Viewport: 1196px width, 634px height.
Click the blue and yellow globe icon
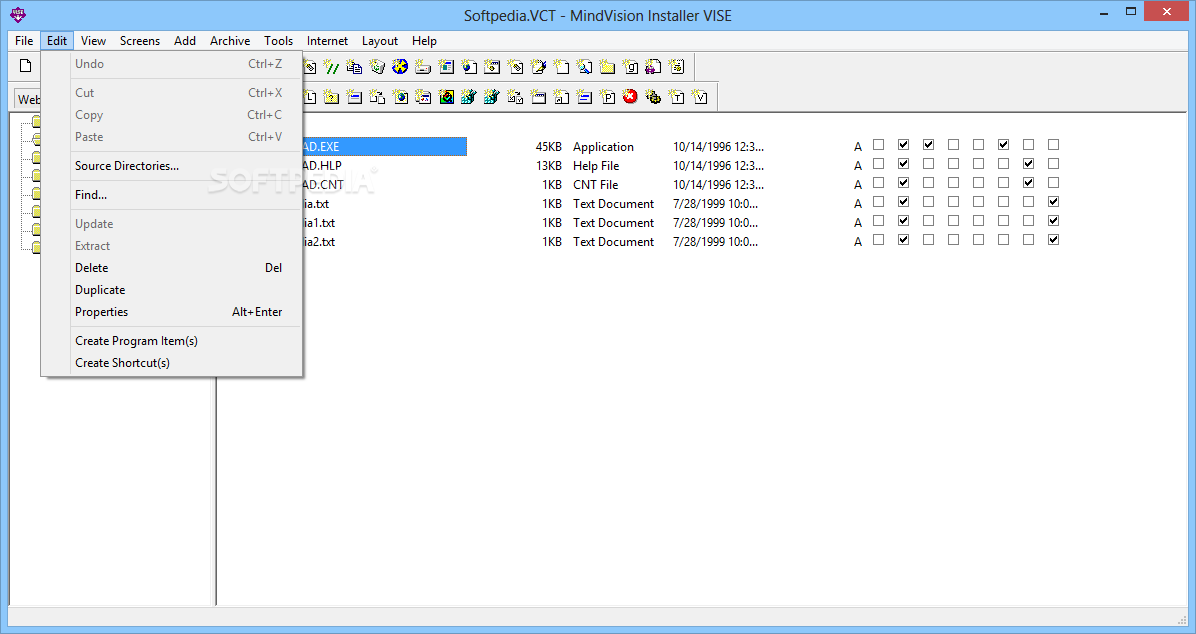tap(400, 67)
